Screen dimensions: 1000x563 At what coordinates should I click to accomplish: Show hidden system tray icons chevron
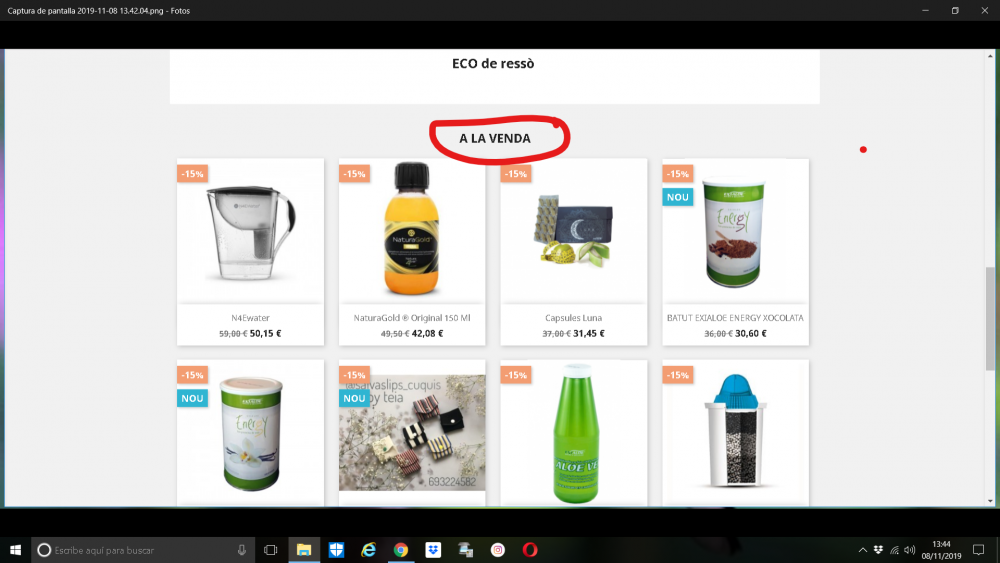(862, 550)
